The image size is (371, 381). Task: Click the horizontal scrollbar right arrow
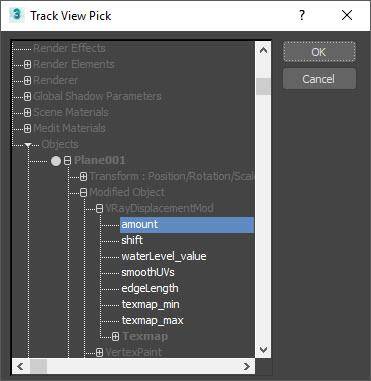coord(247,367)
